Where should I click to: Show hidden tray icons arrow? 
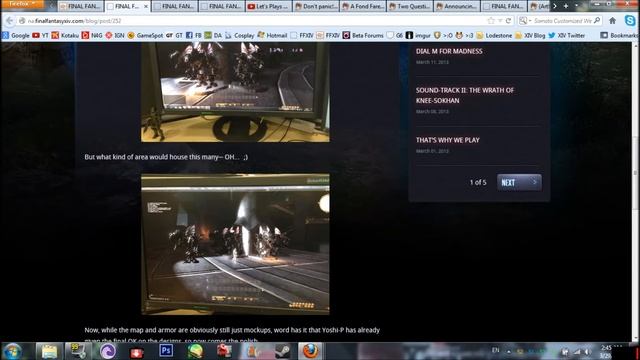tap(509, 351)
